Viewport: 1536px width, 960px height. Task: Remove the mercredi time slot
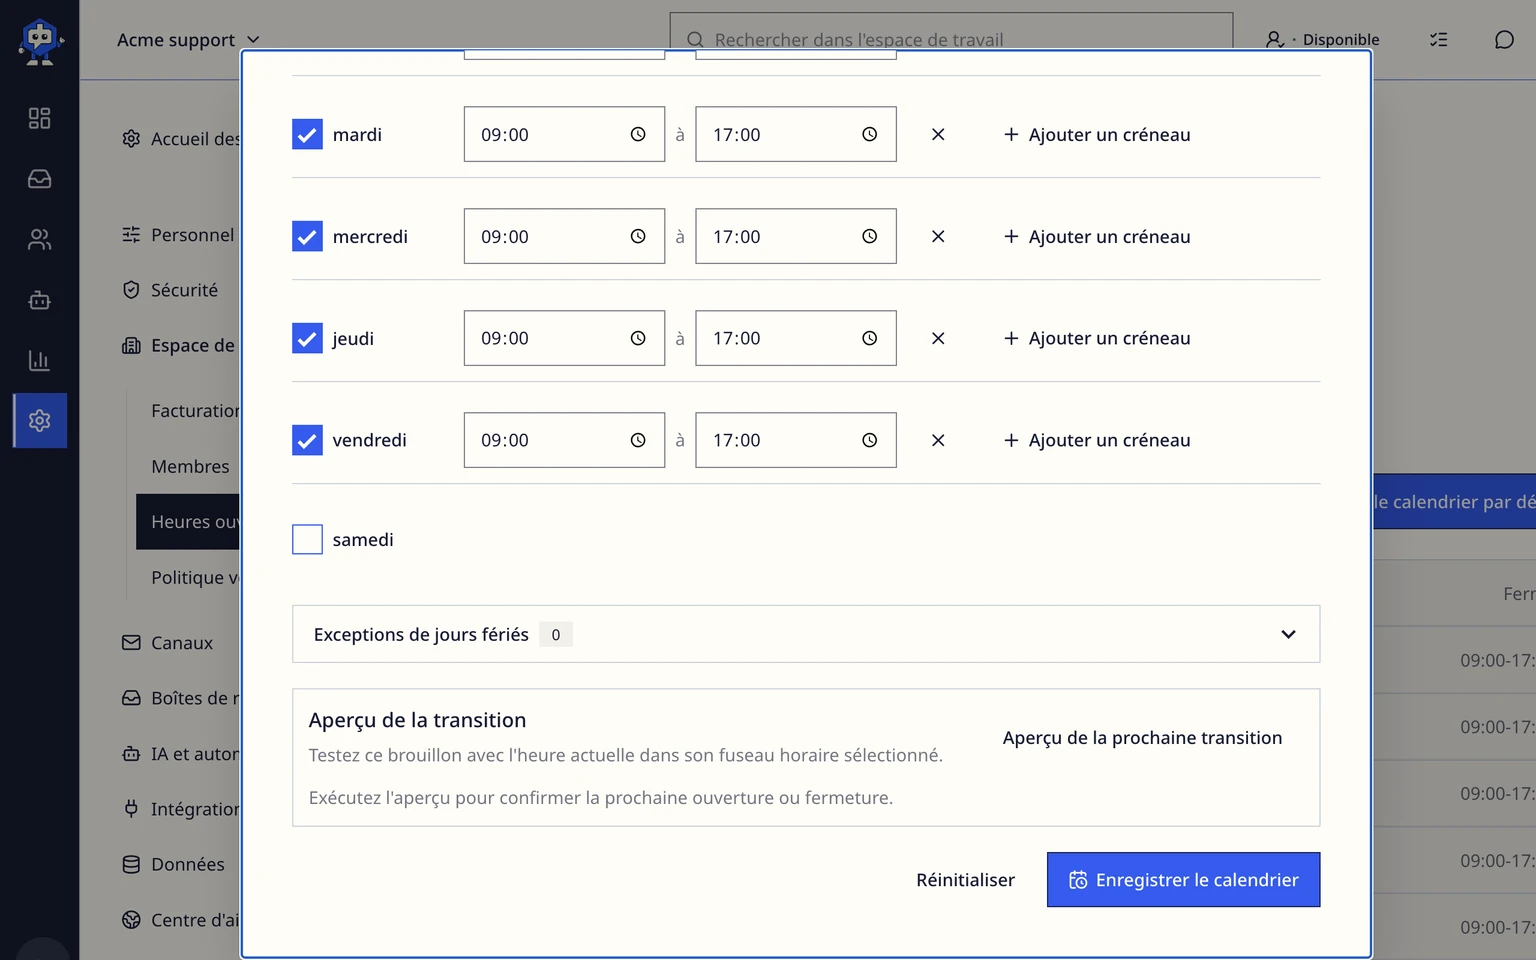[x=938, y=236]
